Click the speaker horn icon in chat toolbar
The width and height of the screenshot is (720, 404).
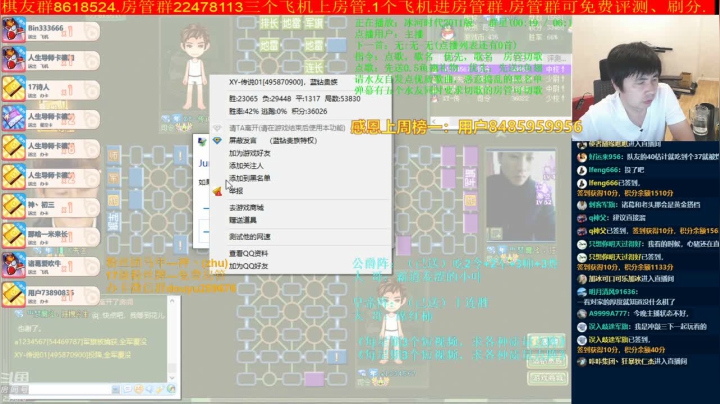[x=149, y=389]
